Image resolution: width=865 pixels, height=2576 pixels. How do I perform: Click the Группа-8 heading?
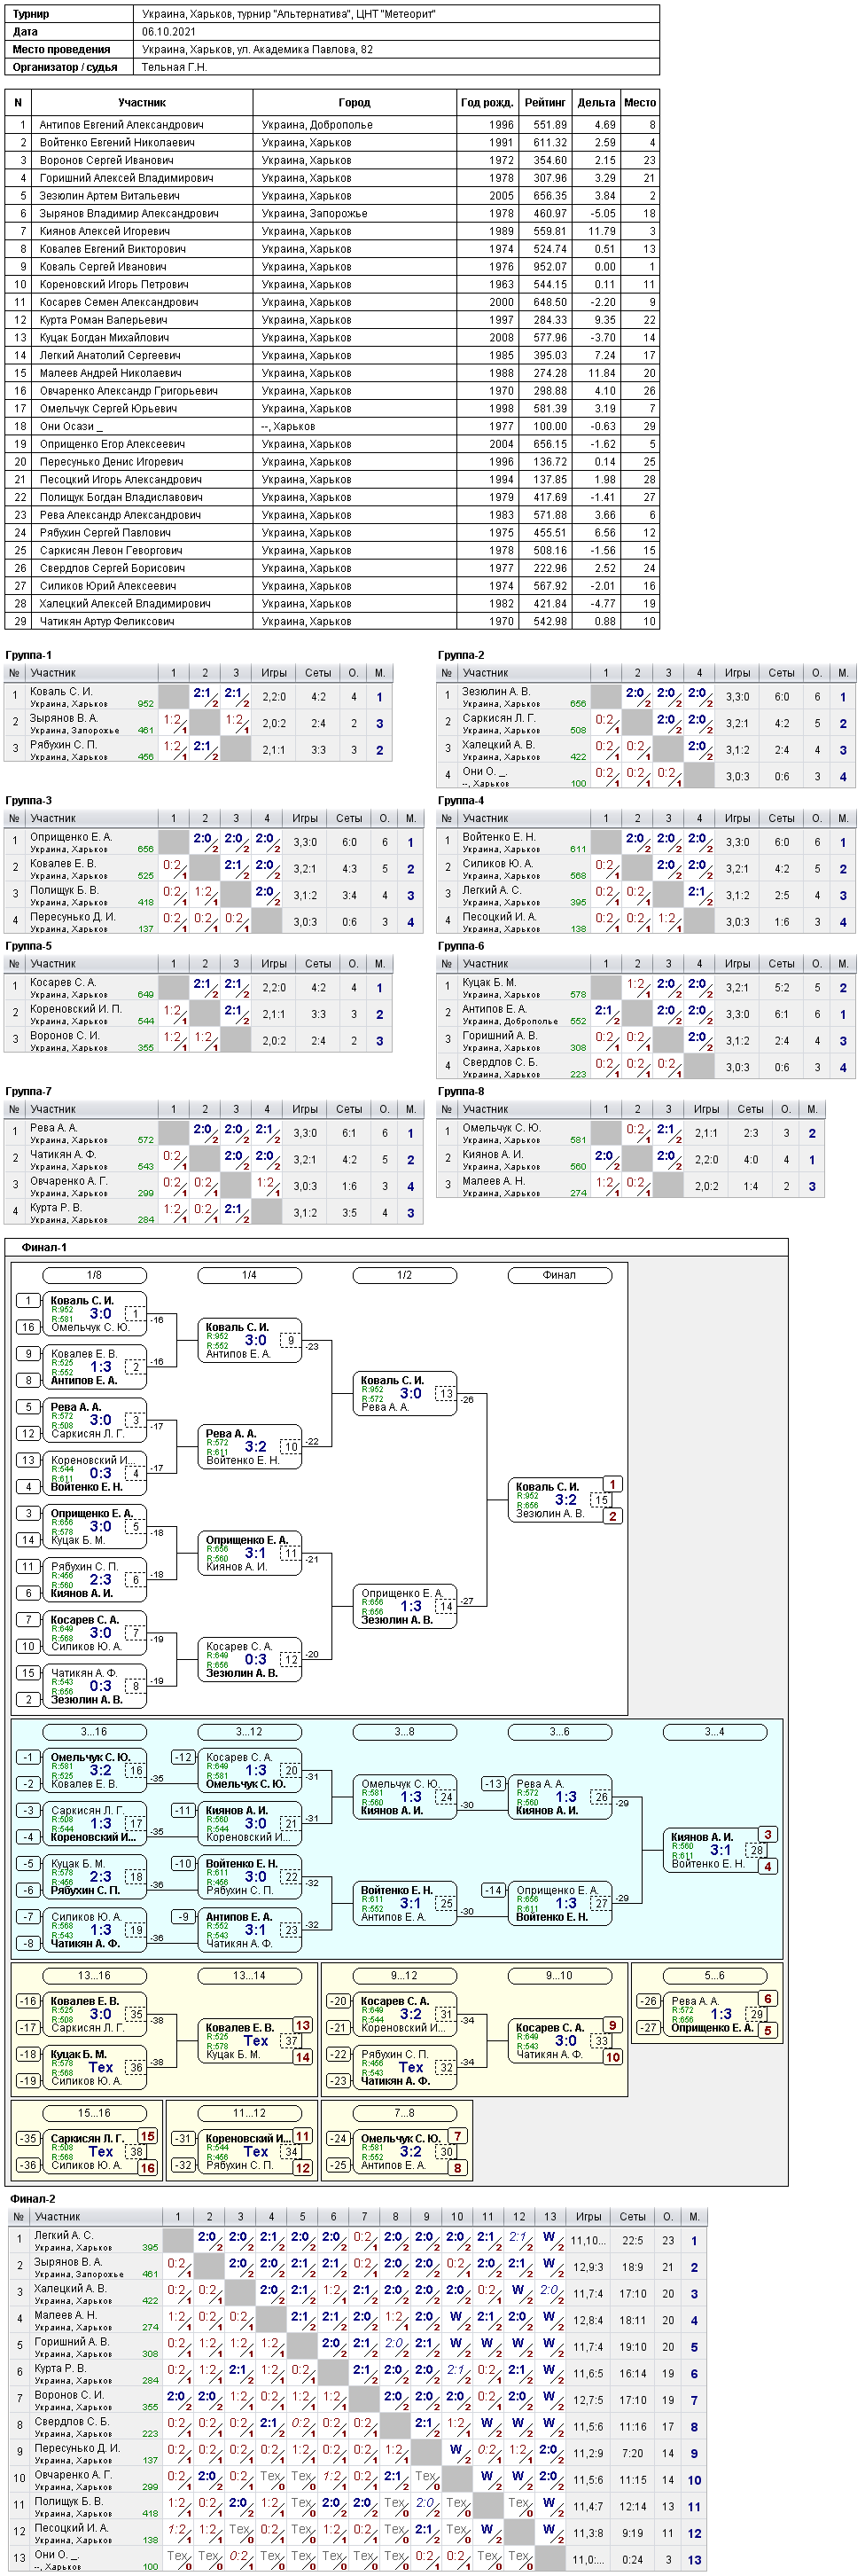tap(461, 1091)
